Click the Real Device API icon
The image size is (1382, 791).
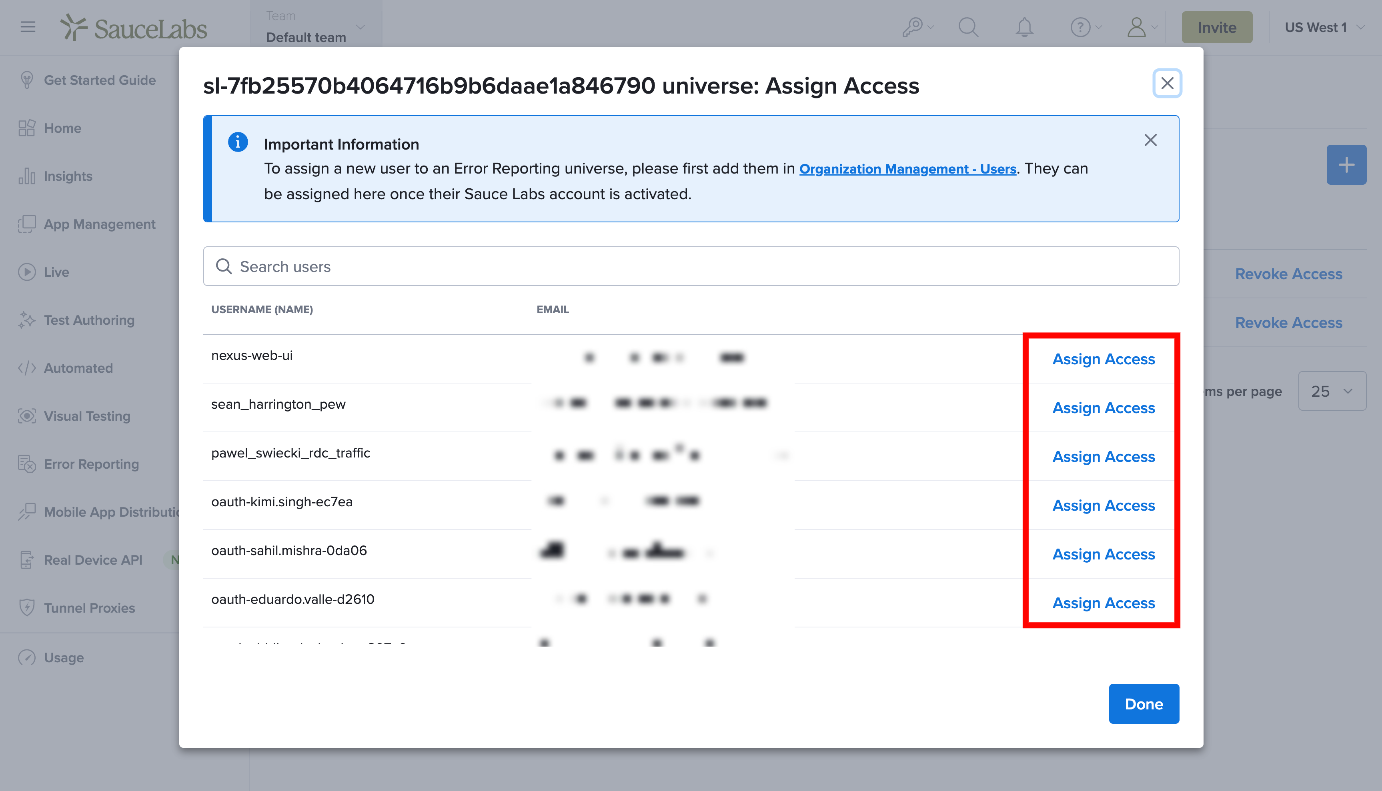pyautogui.click(x=27, y=560)
